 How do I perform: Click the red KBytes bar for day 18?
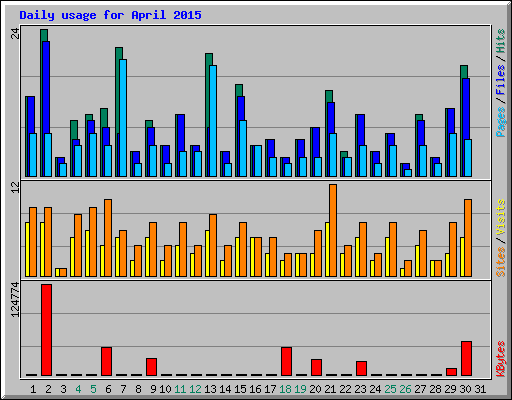tap(286, 361)
